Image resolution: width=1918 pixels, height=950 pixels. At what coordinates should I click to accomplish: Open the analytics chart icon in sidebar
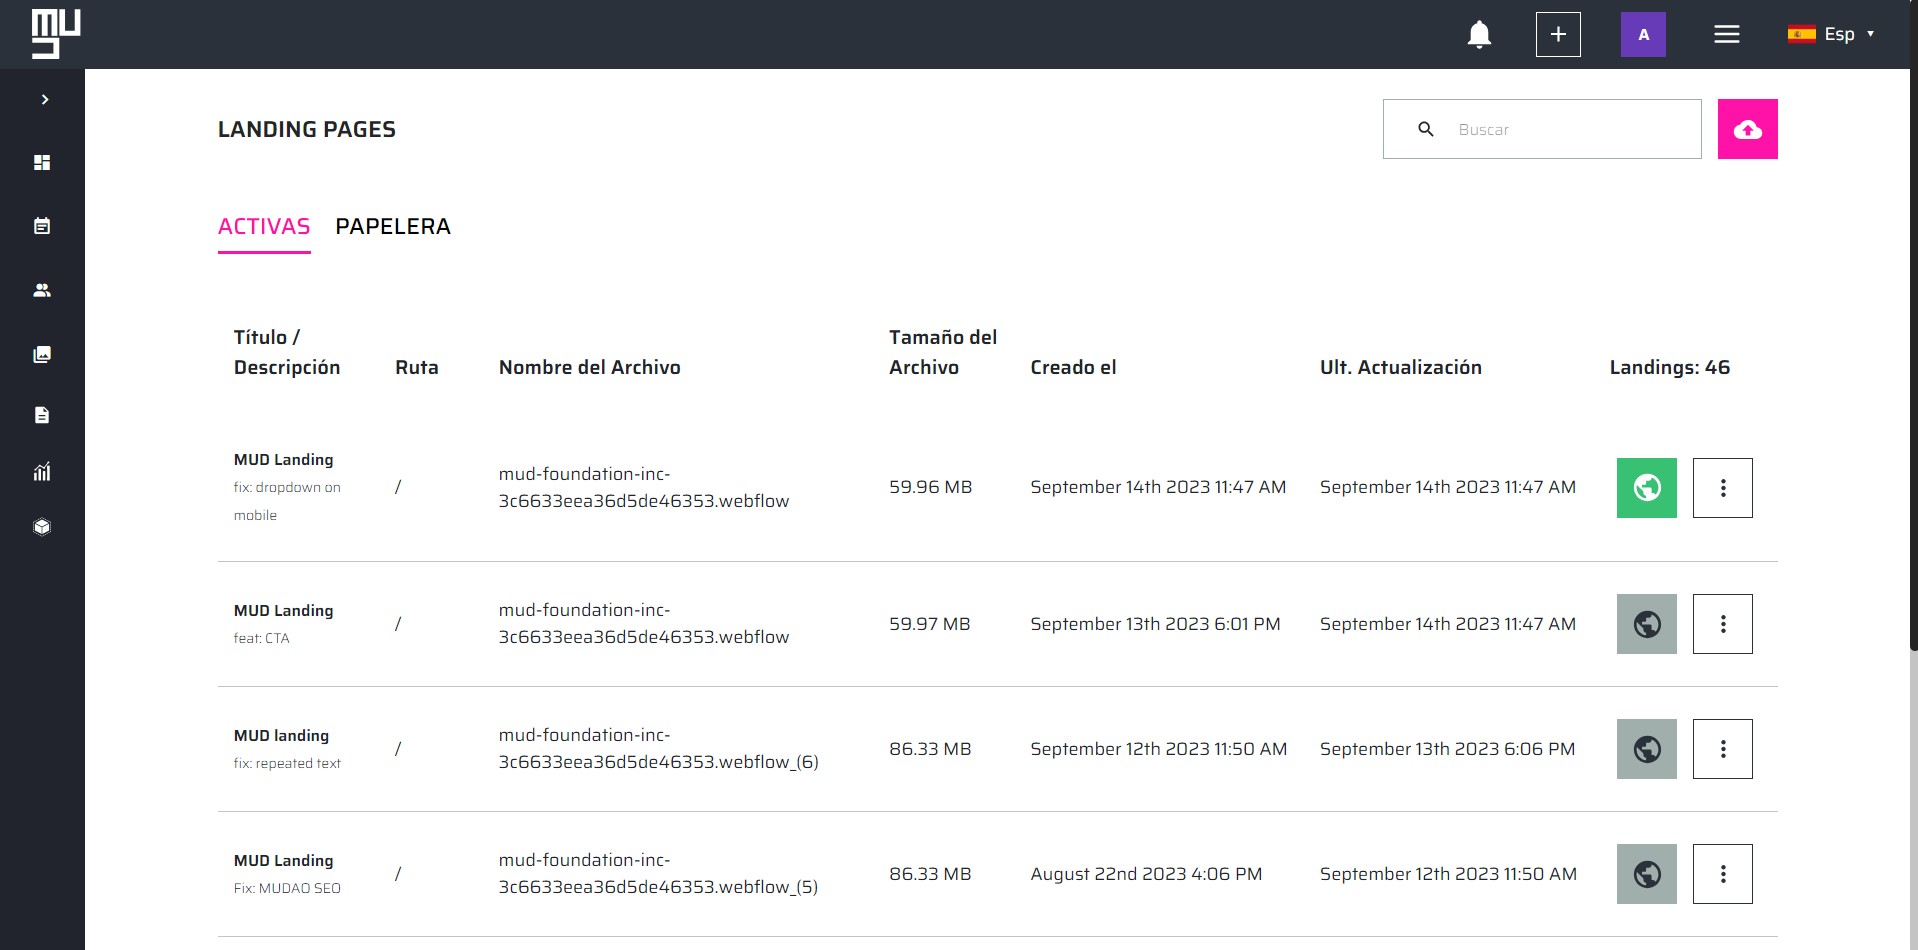tap(42, 472)
